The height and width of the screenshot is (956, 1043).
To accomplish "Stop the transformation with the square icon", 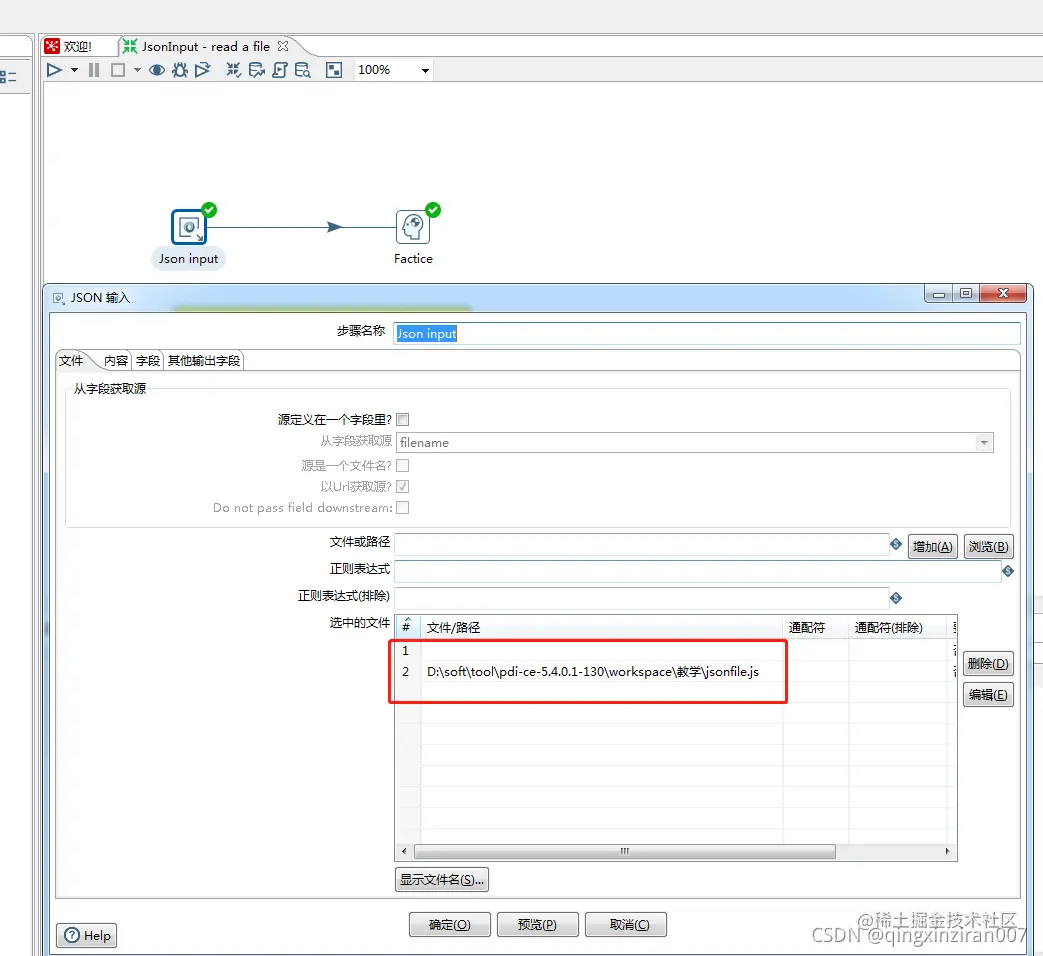I will pos(118,70).
